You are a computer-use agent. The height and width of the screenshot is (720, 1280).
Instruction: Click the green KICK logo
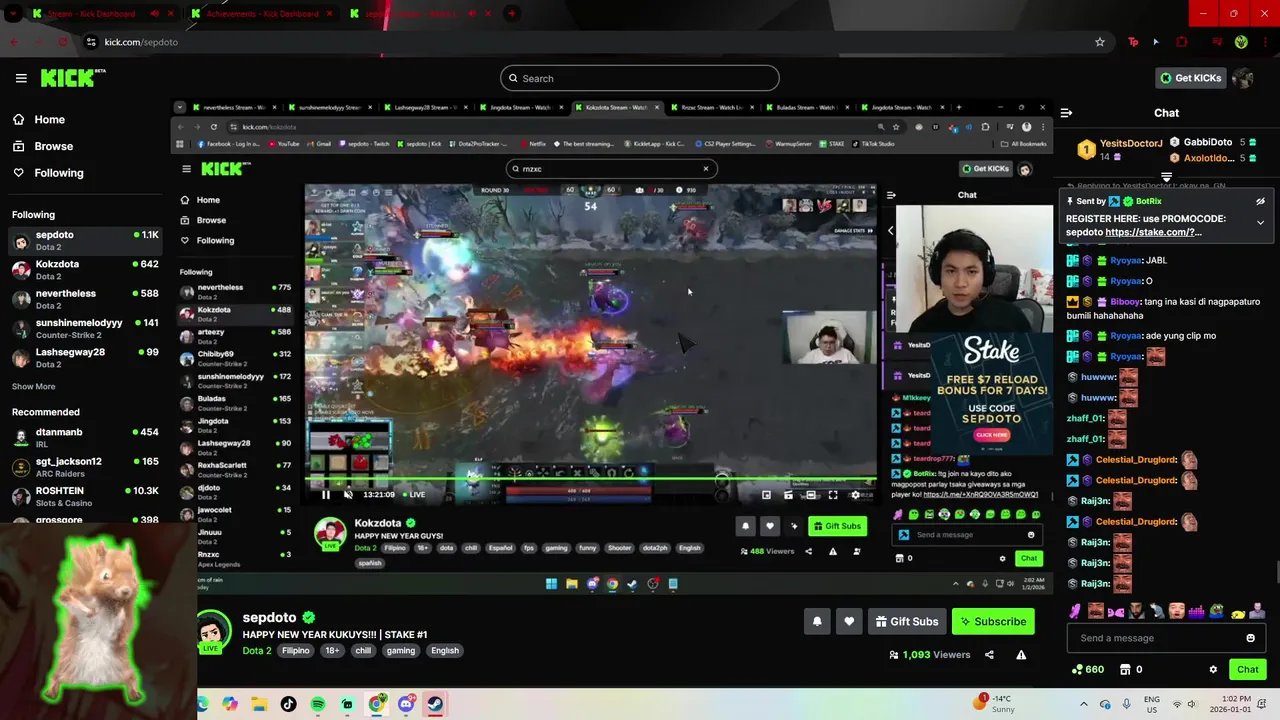click(x=72, y=78)
